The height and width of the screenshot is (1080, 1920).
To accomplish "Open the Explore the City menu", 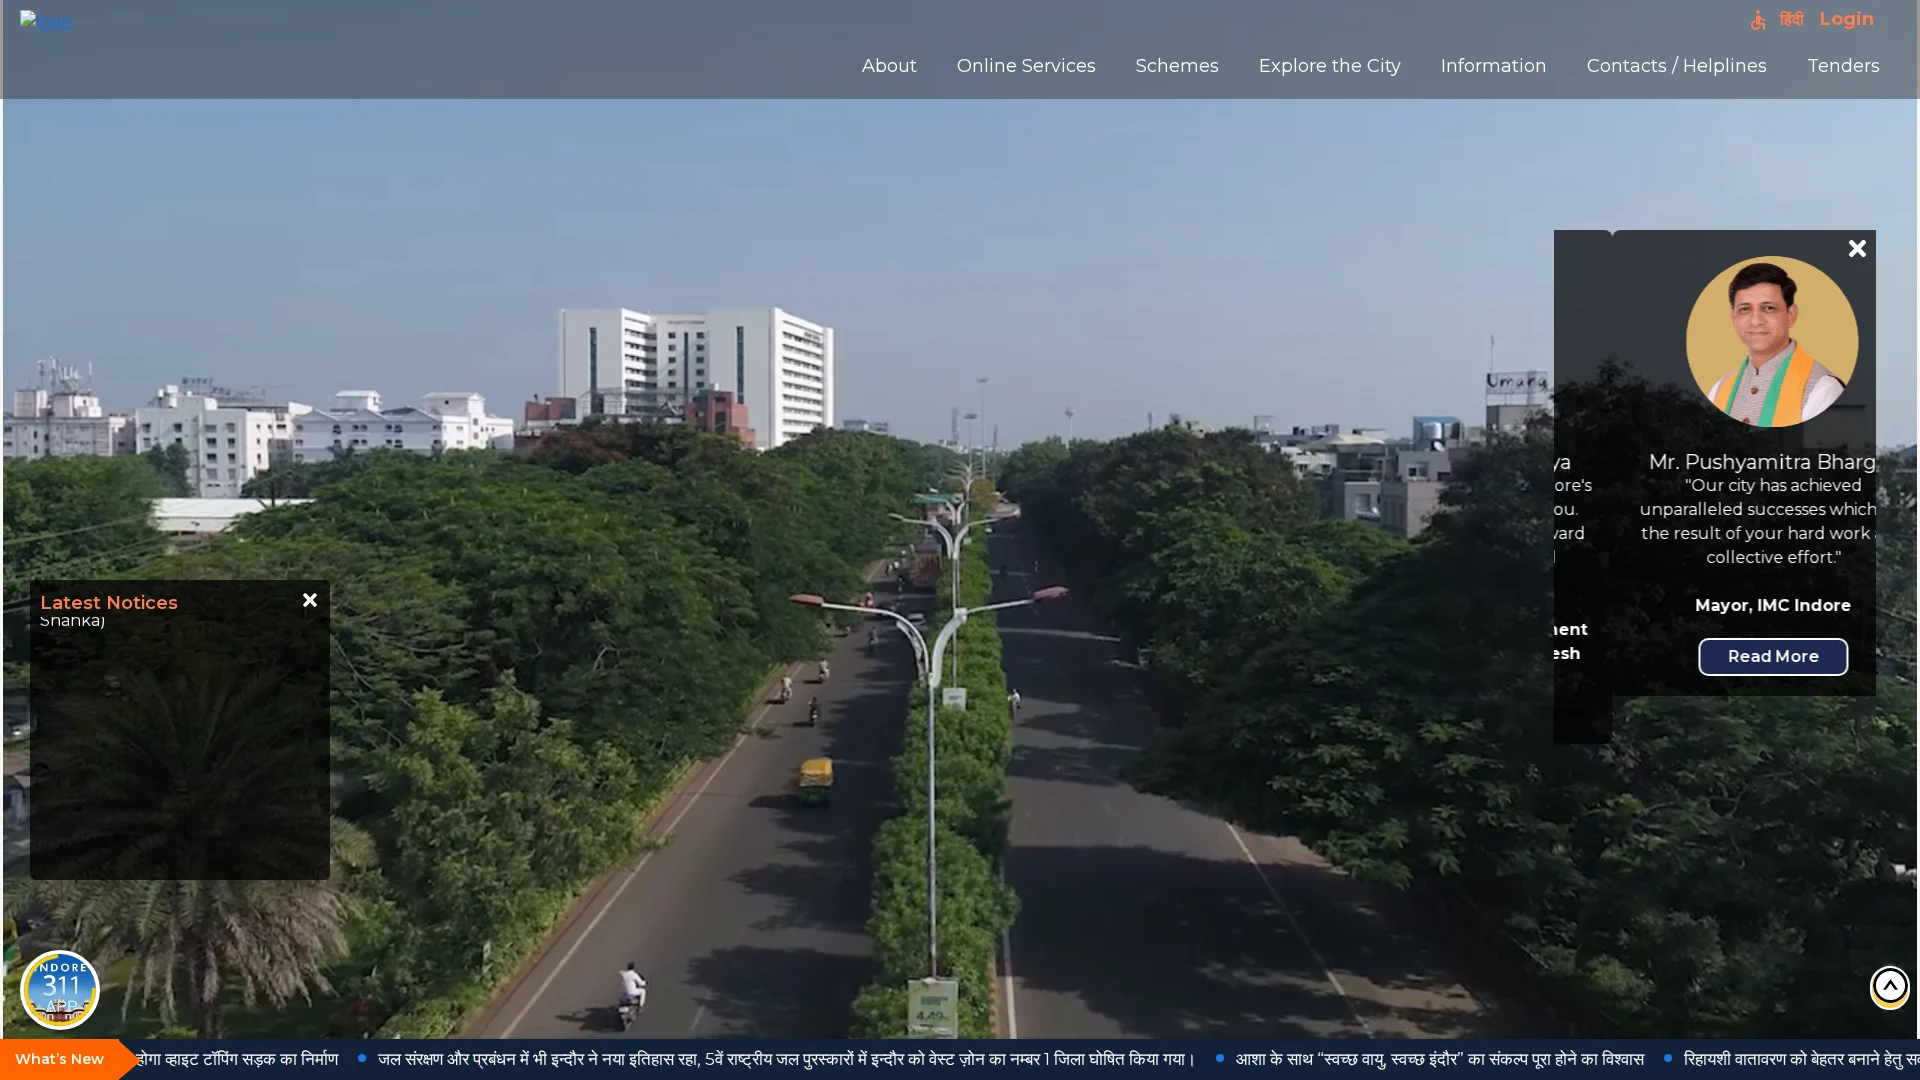I will coord(1330,66).
